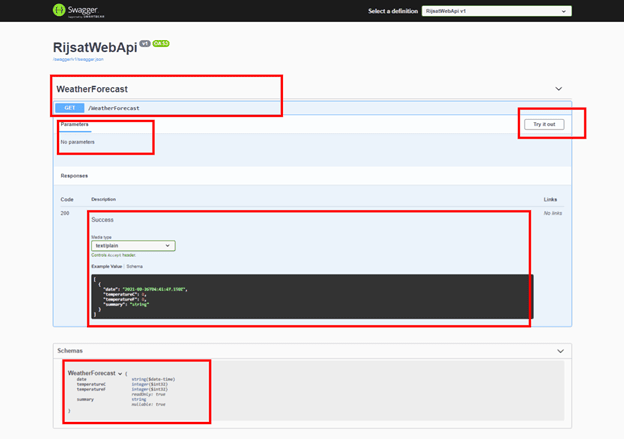Collapse the Schemas section with chevron

[559, 351]
